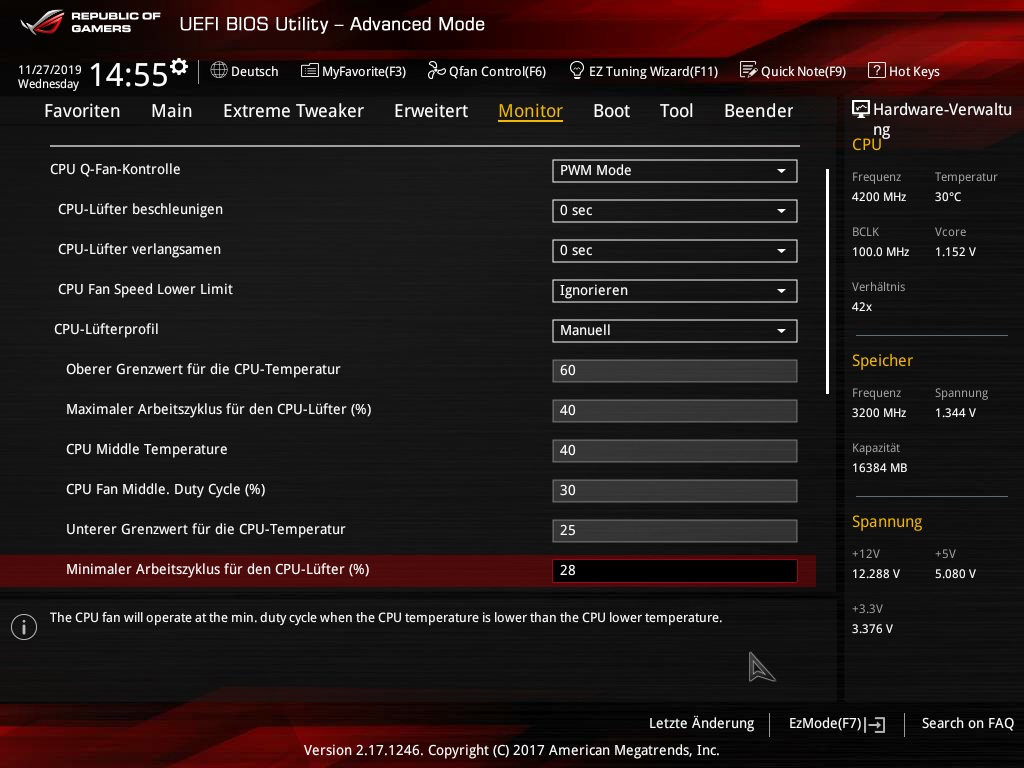Switch to the Boot tab

[x=611, y=111]
